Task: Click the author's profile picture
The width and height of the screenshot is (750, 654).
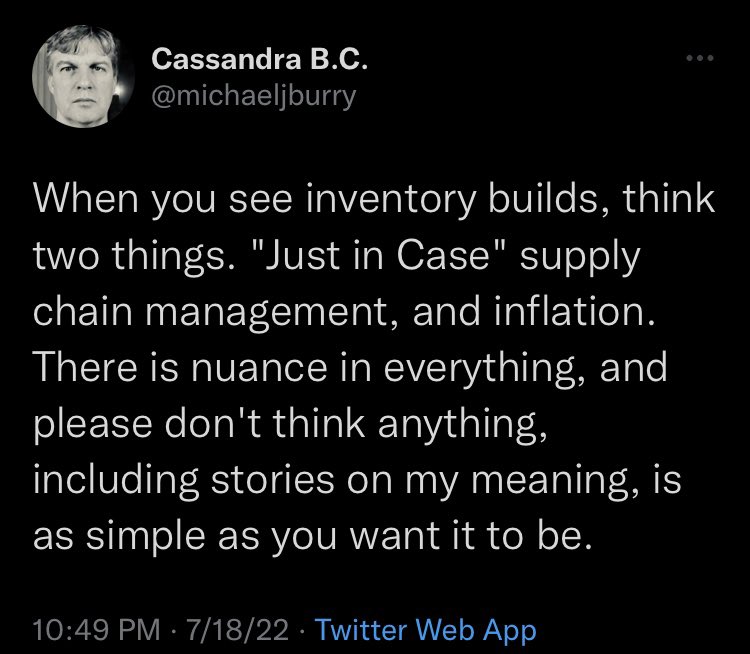Action: click(79, 78)
